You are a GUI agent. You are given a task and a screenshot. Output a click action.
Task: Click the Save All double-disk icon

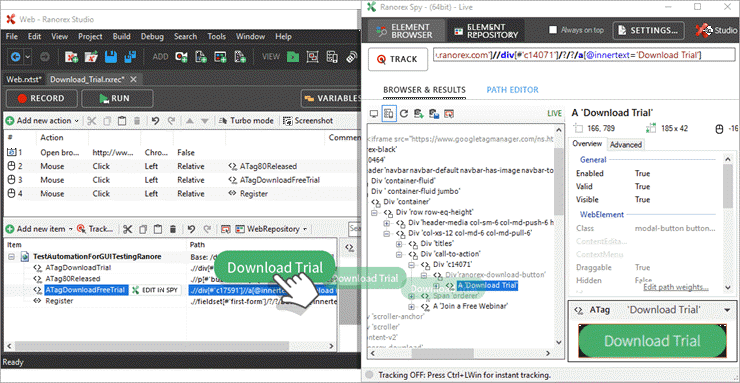coord(130,57)
